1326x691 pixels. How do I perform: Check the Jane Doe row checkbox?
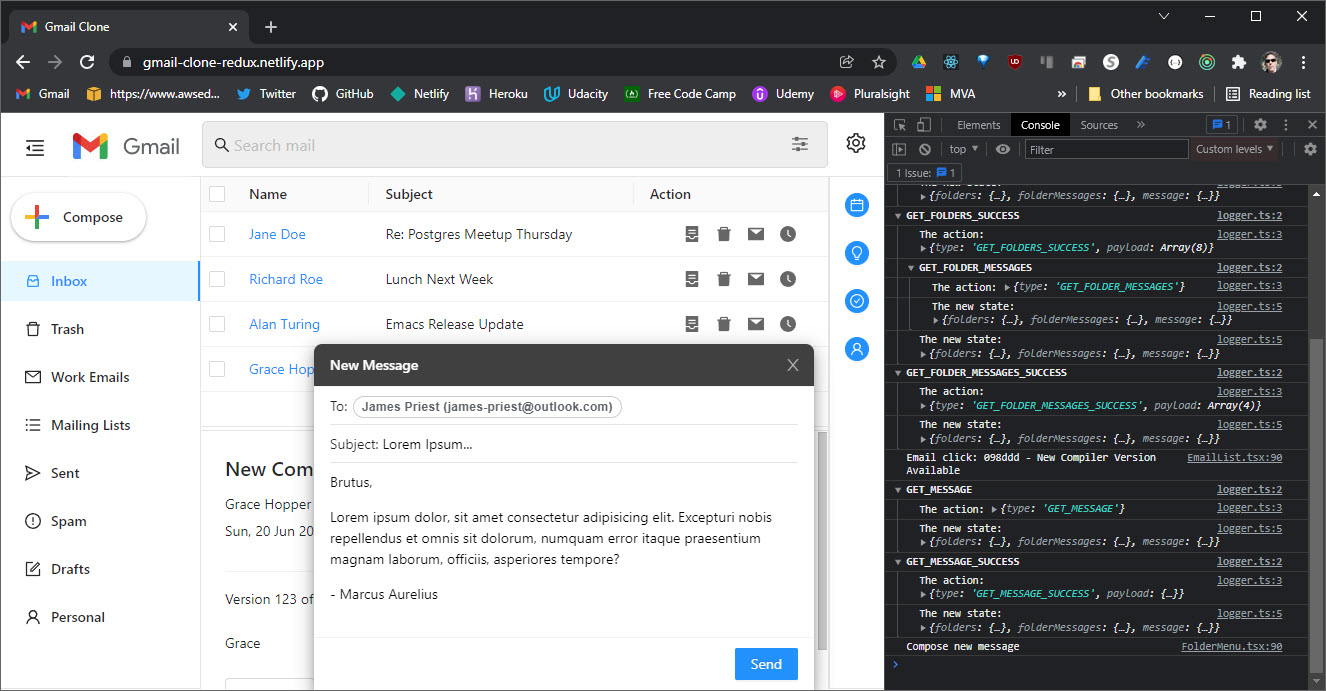click(217, 234)
